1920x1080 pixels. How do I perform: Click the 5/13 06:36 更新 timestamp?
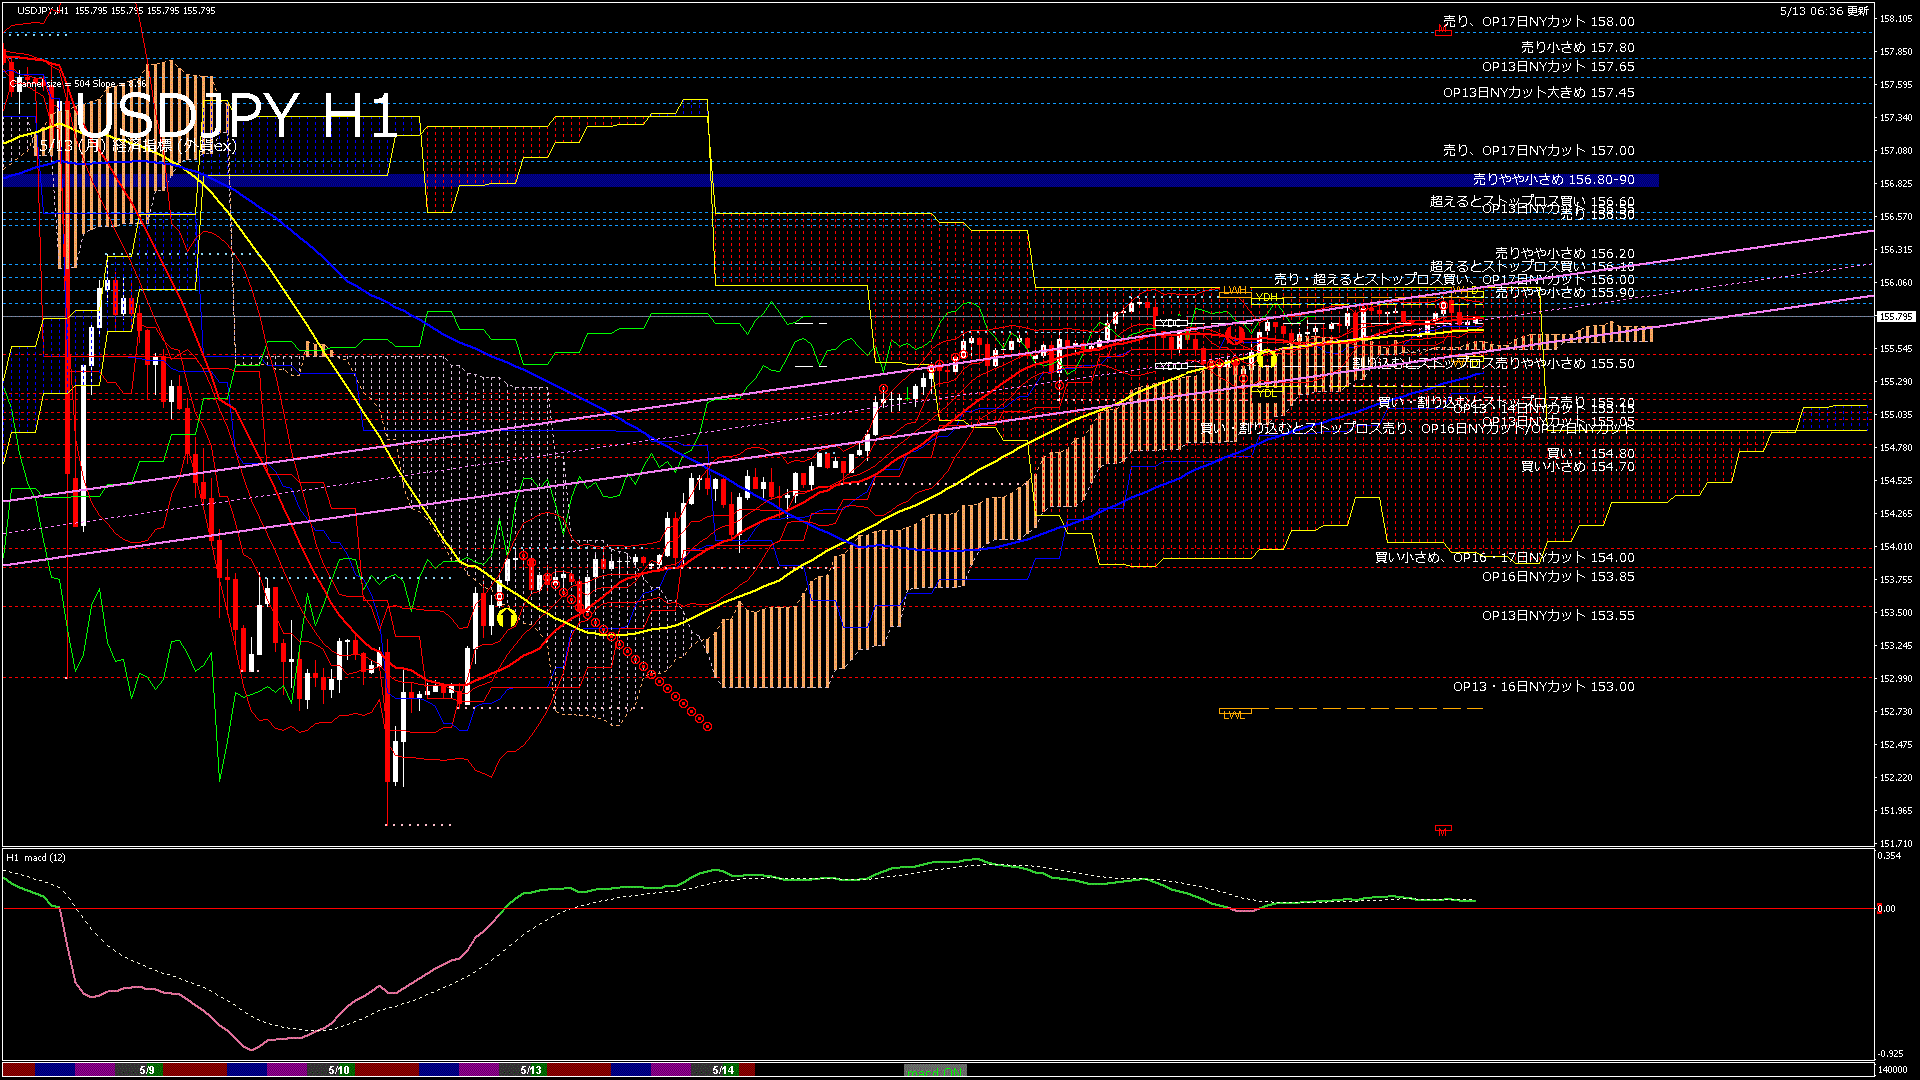click(x=1824, y=11)
